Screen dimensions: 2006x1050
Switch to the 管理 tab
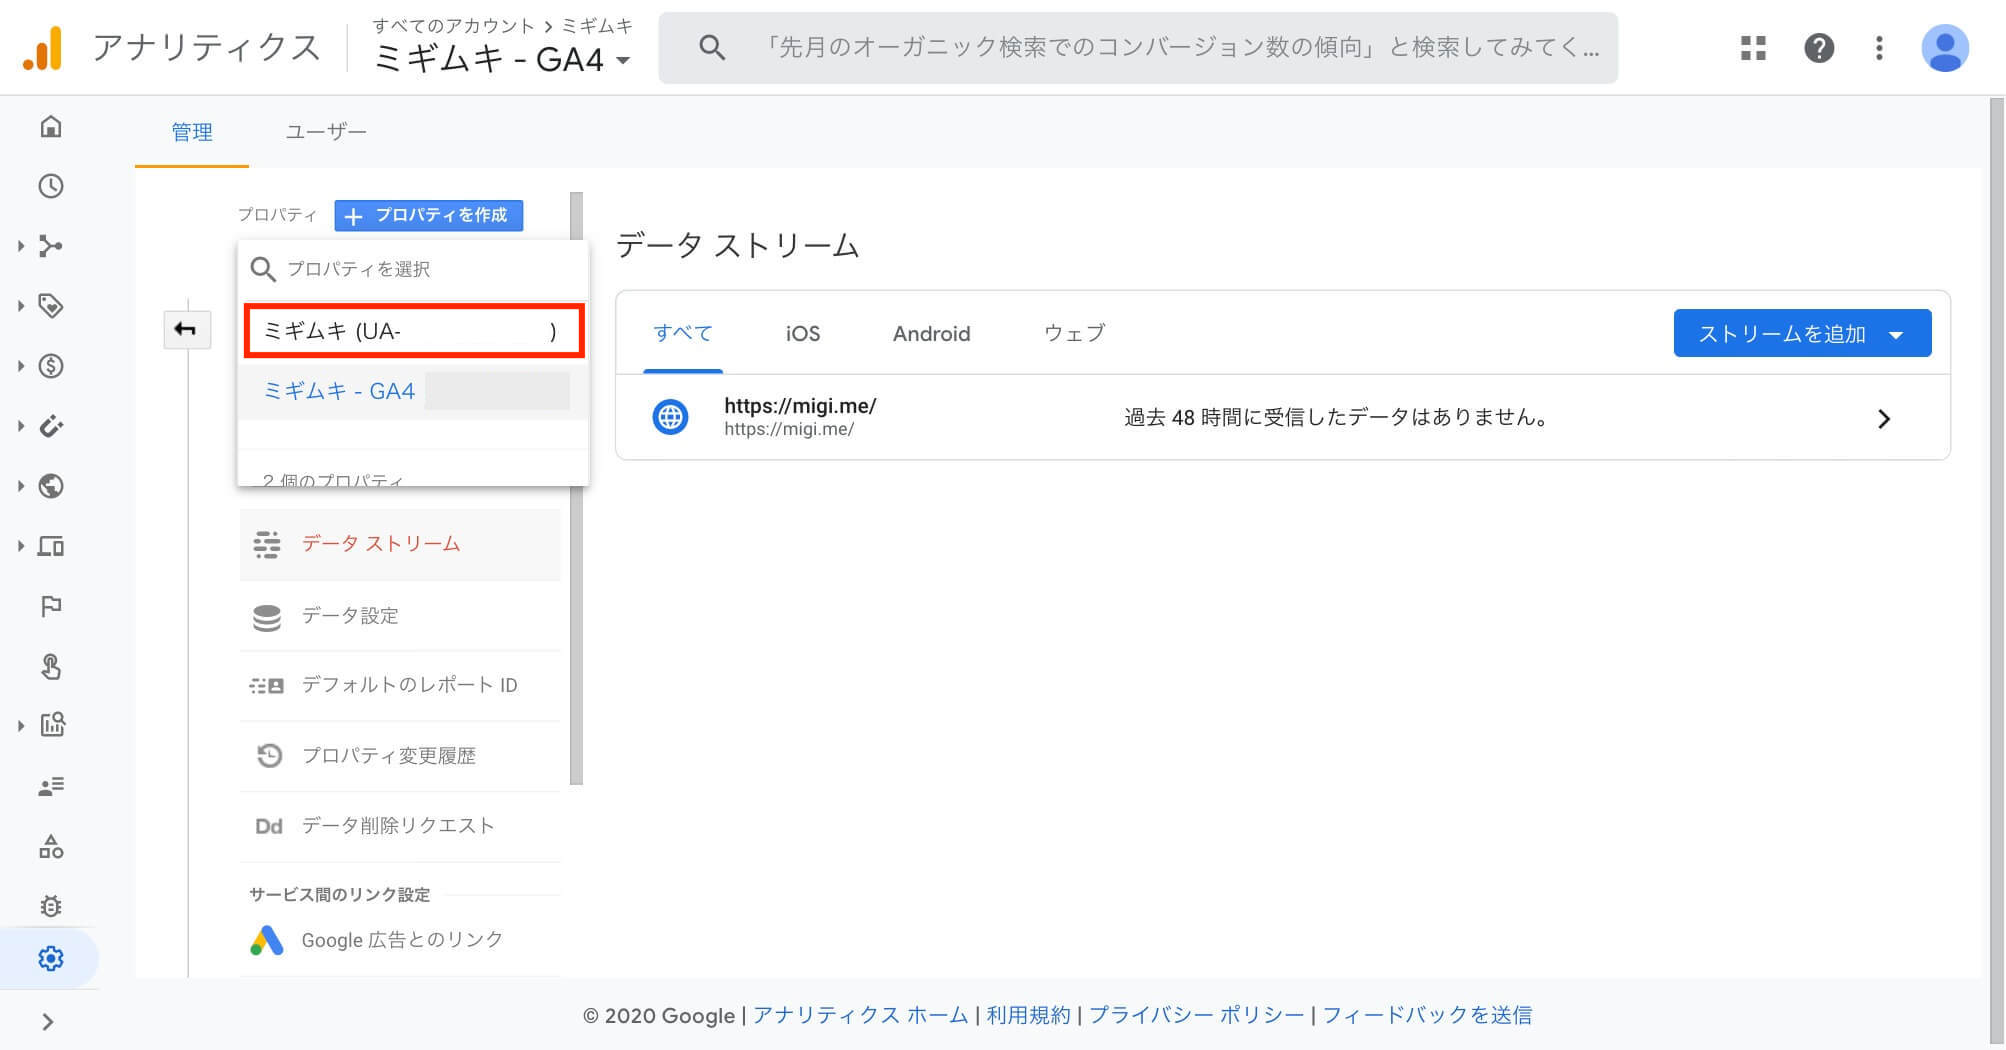tap(192, 132)
